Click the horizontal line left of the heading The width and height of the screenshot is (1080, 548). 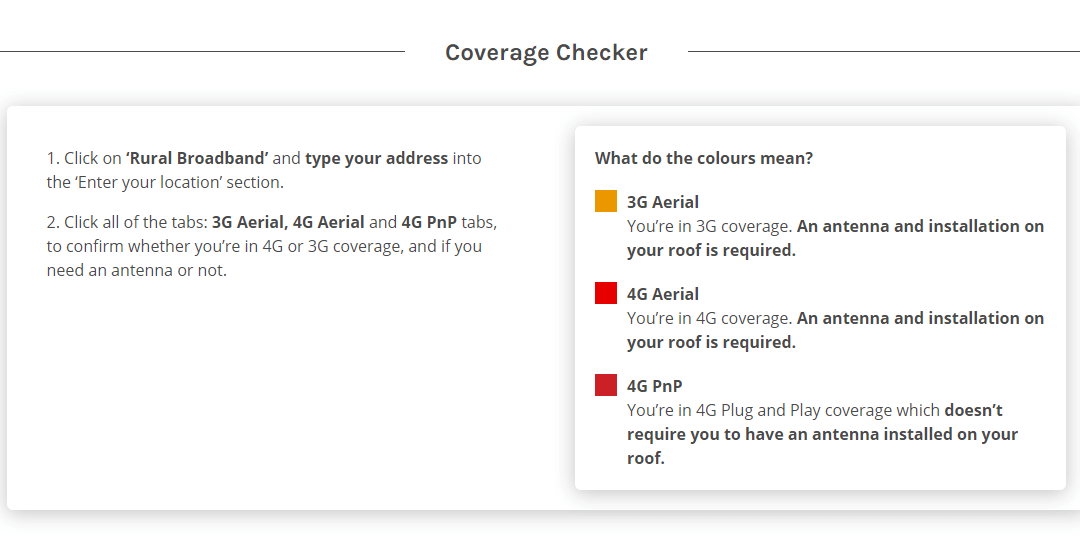pyautogui.click(x=202, y=52)
